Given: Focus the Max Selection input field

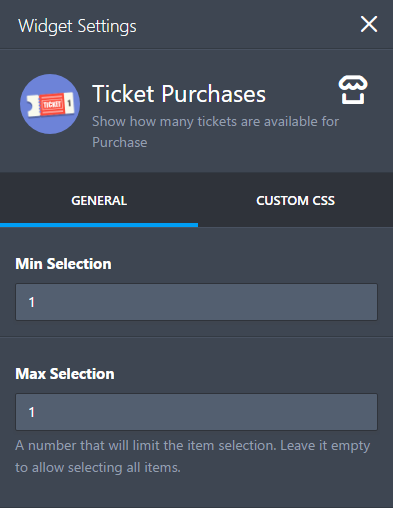Looking at the screenshot, I should click(196, 412).
